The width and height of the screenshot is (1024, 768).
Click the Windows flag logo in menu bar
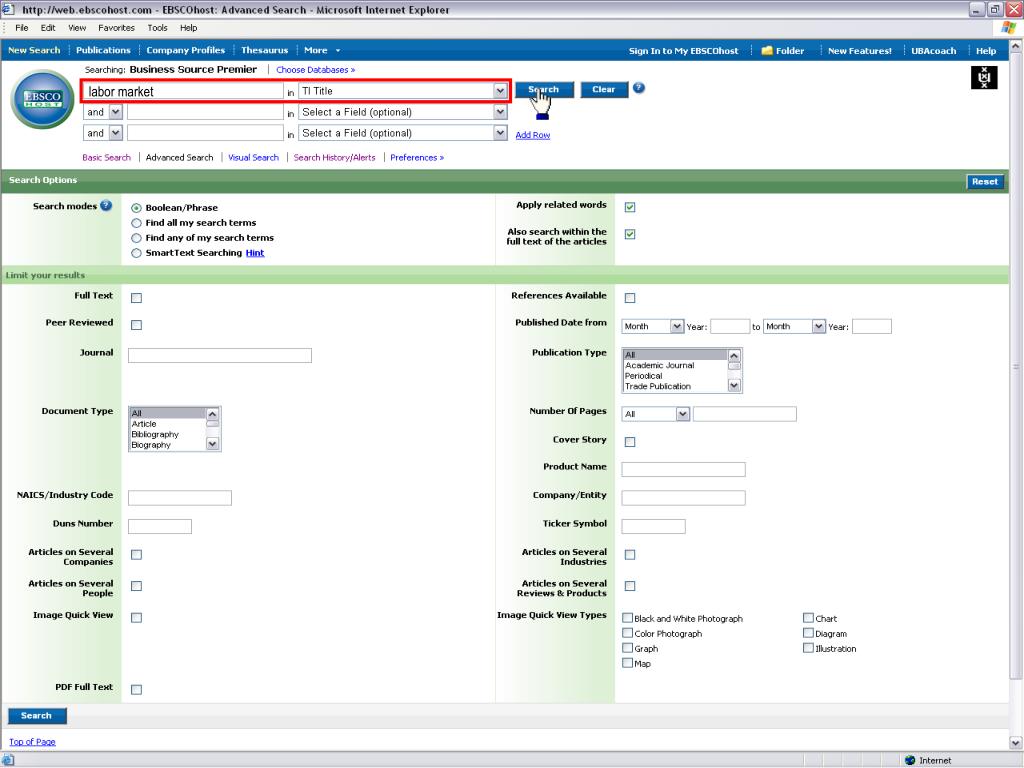[x=1008, y=27]
